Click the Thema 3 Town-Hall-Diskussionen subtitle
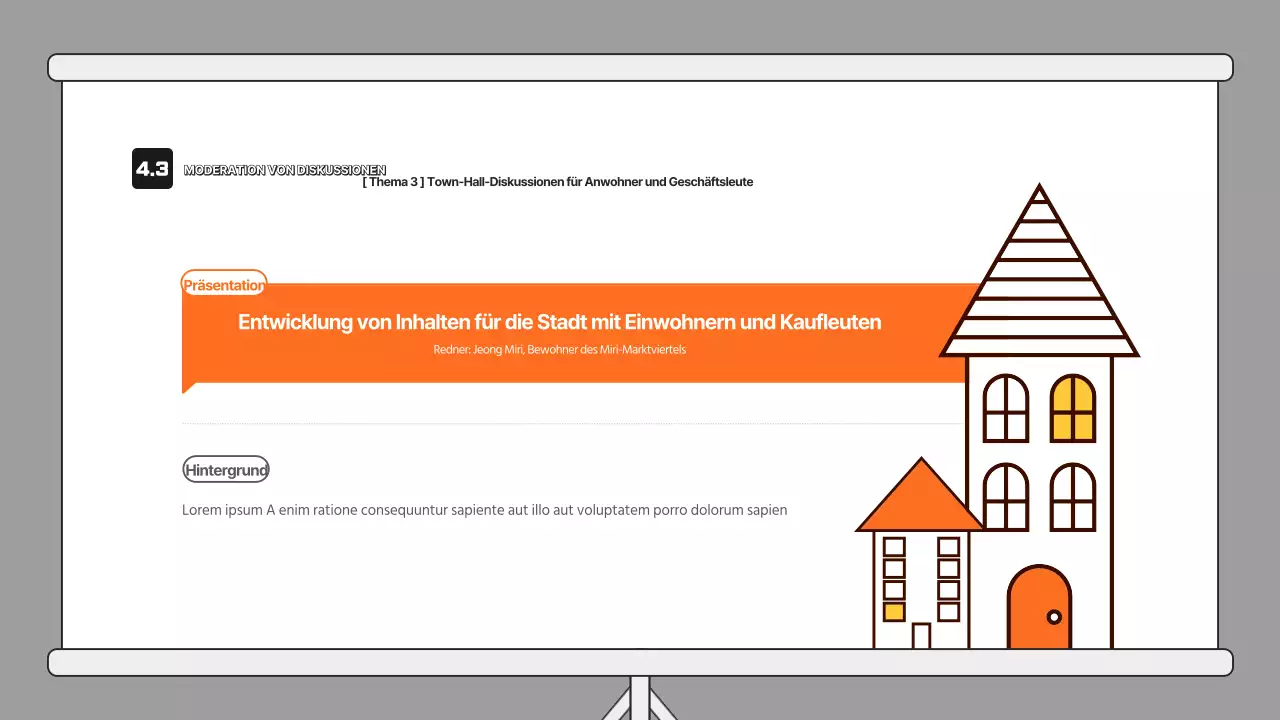This screenshot has height=720, width=1280. (557, 182)
